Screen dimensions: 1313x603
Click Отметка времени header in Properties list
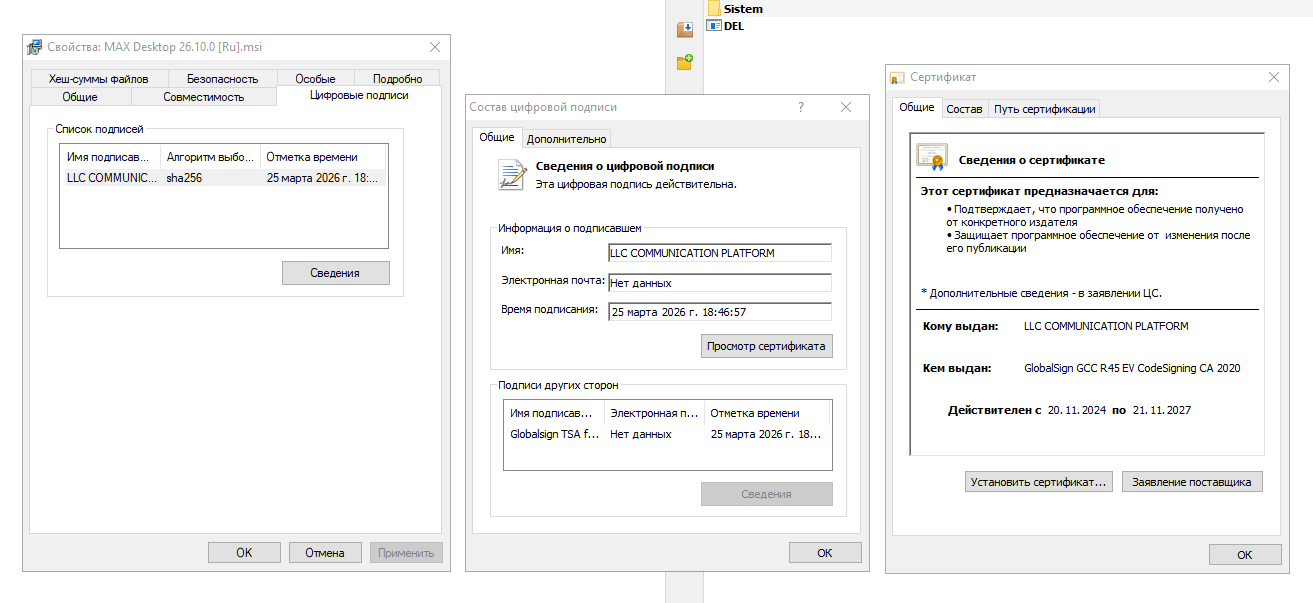pos(324,157)
